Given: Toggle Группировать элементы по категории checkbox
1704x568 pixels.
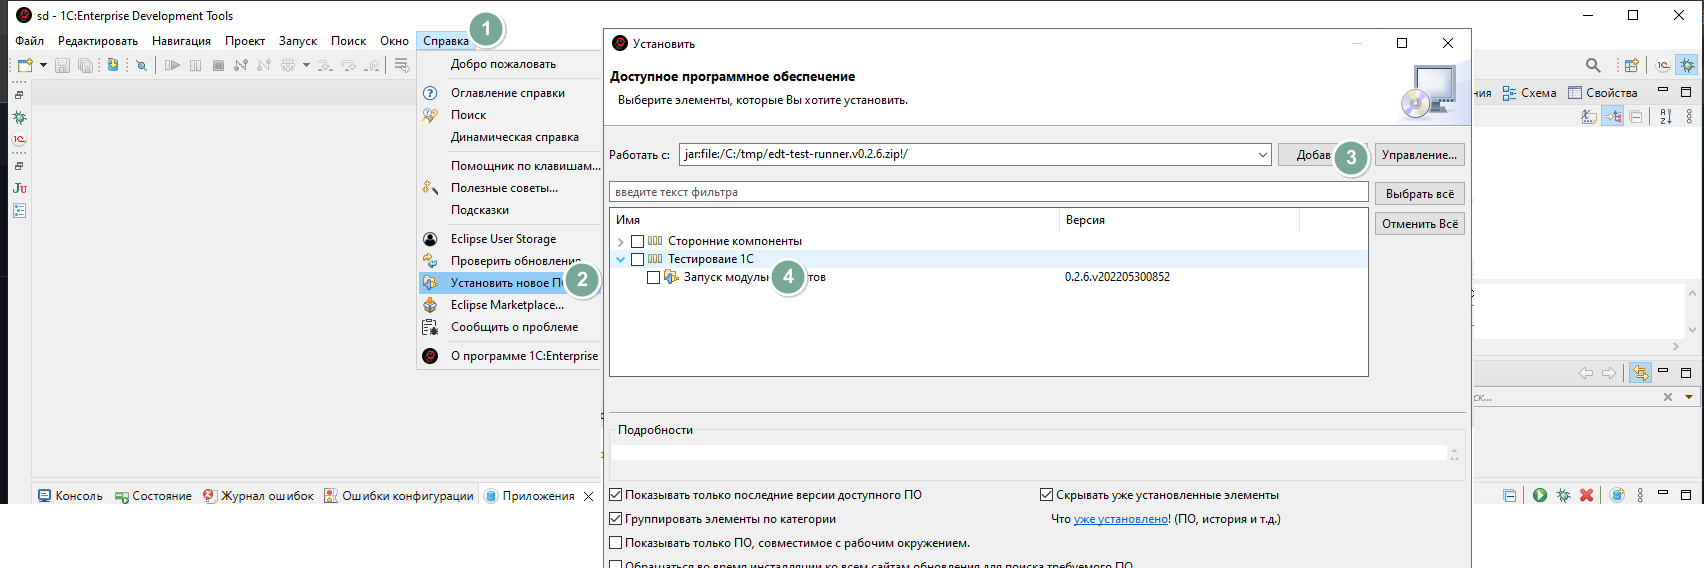Looking at the screenshot, I should click(x=616, y=519).
